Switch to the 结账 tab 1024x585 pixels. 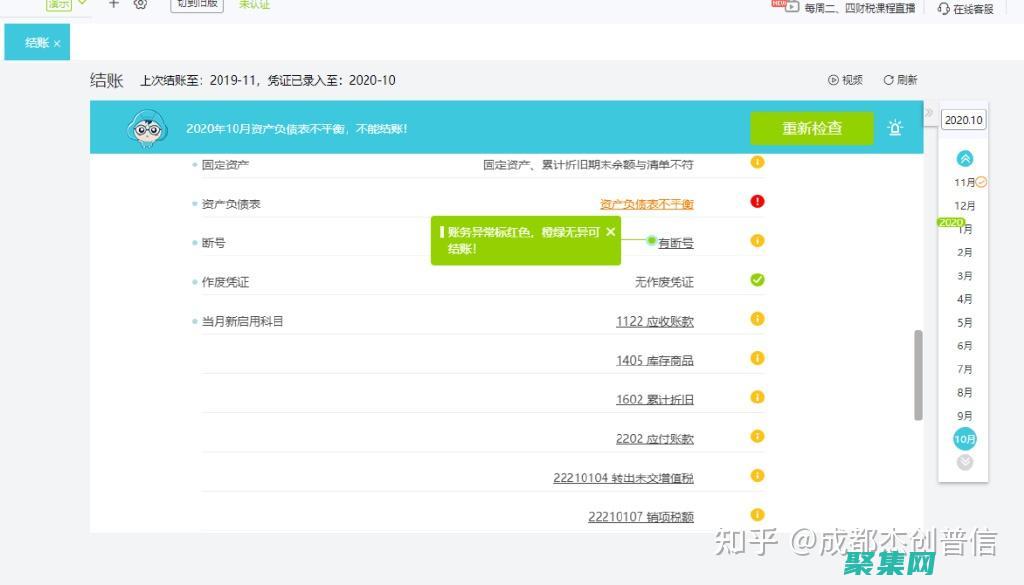pos(32,43)
